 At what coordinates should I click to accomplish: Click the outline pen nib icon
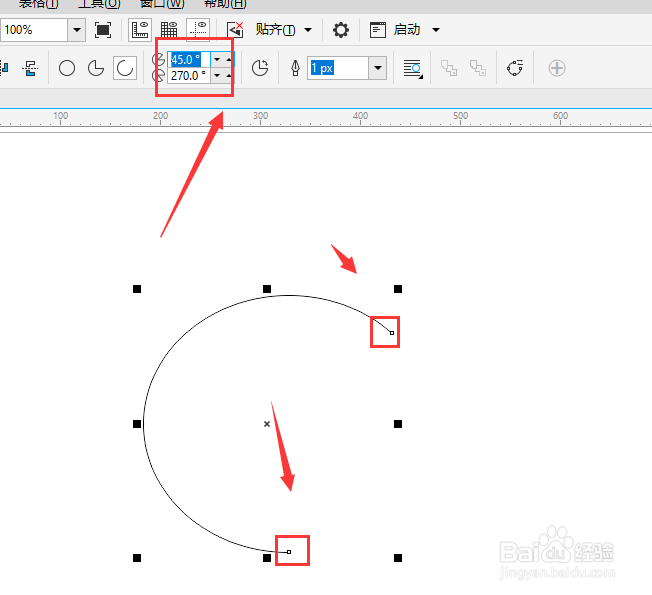point(295,68)
